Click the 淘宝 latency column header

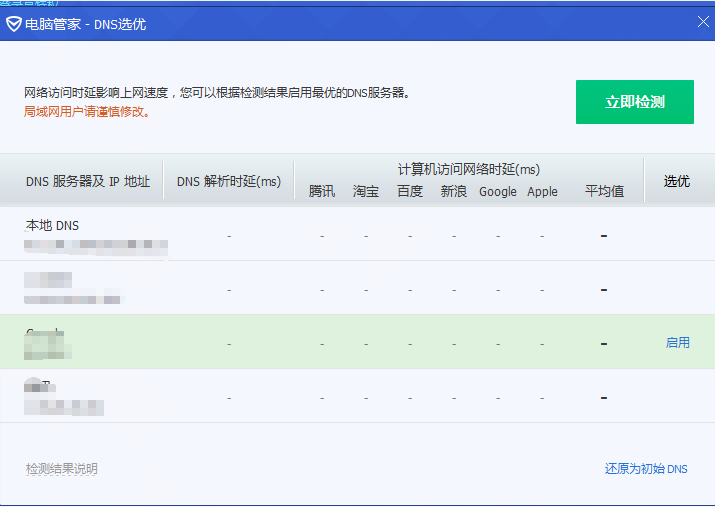pyautogui.click(x=366, y=191)
